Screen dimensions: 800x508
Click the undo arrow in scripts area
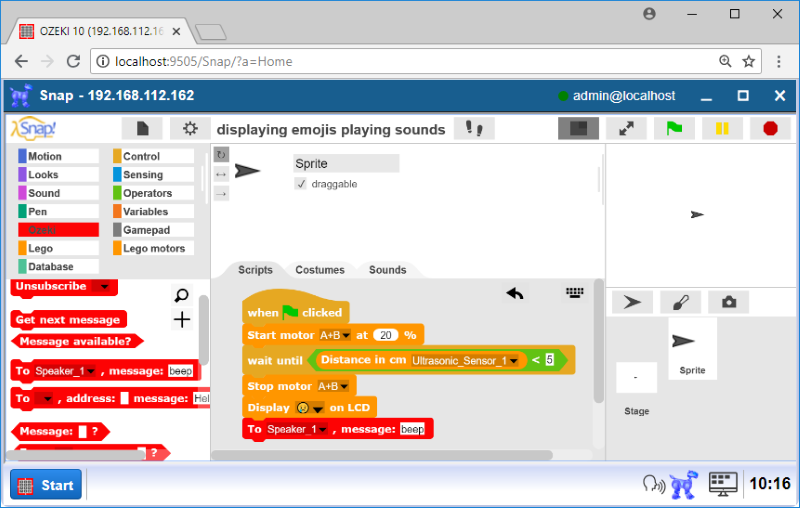pos(515,293)
